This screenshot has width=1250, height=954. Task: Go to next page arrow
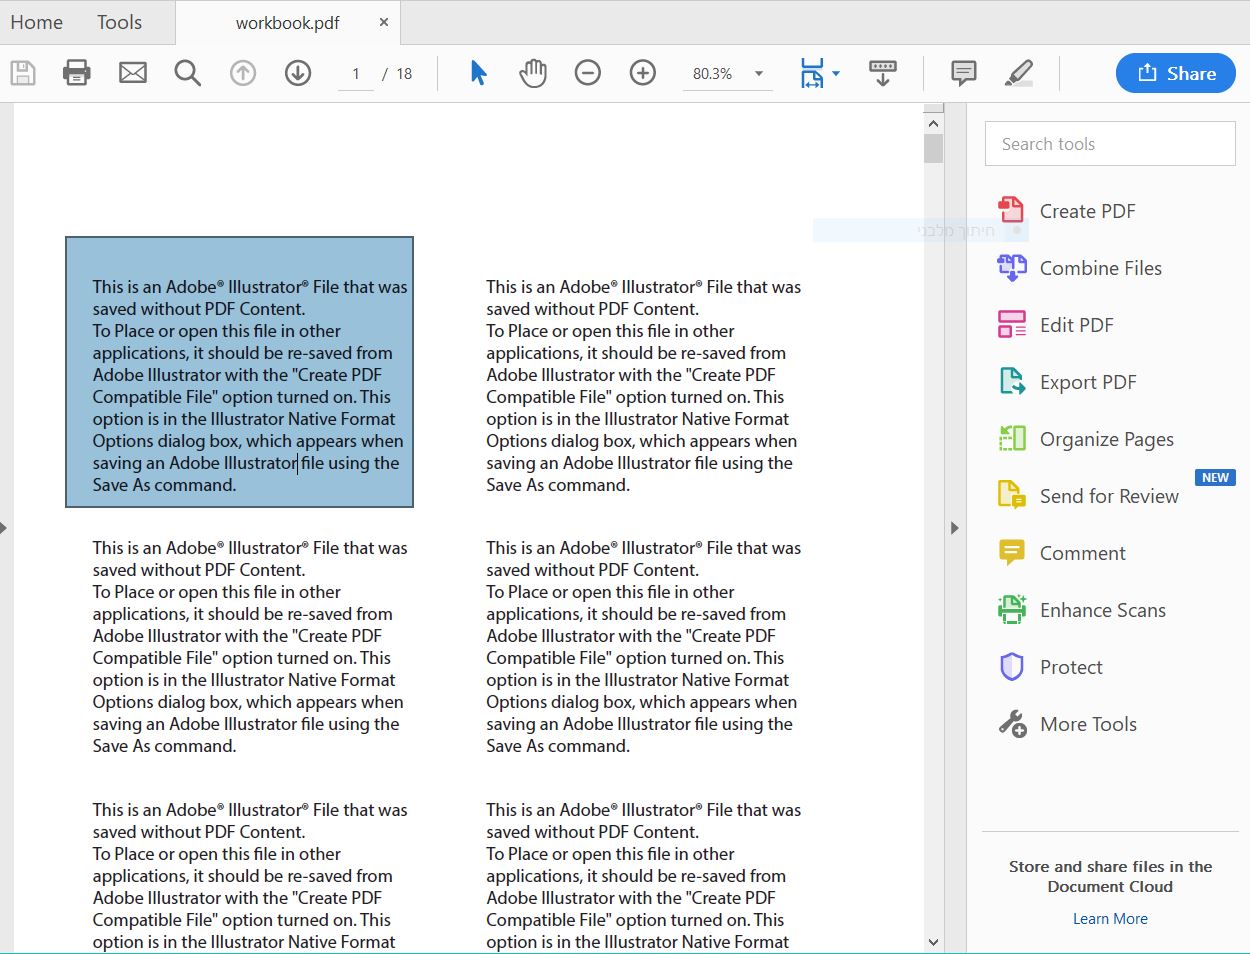298,73
